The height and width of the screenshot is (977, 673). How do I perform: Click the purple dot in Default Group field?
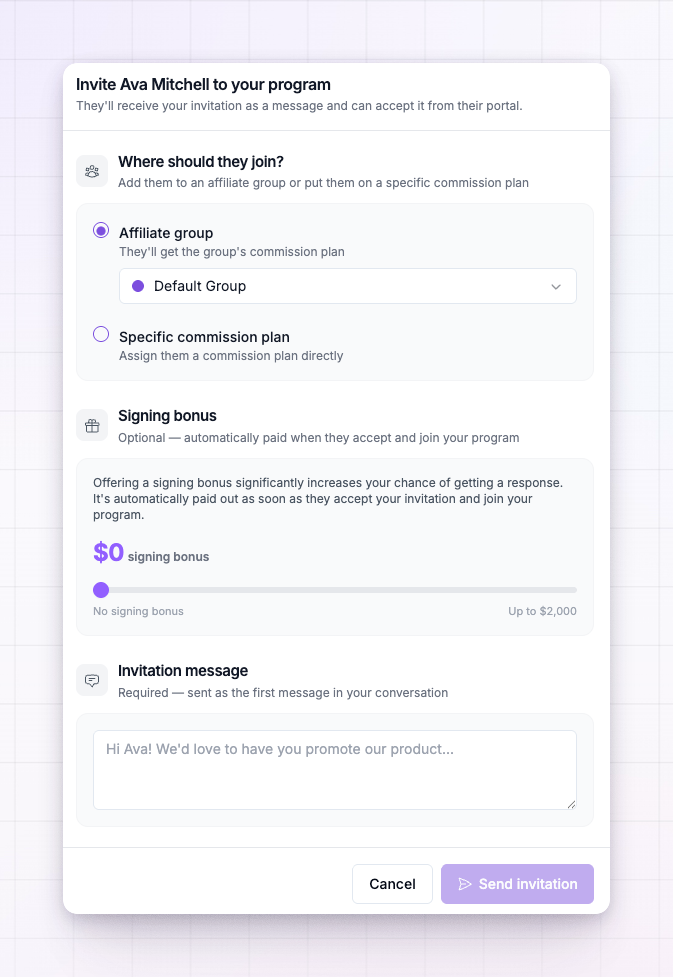coord(138,286)
